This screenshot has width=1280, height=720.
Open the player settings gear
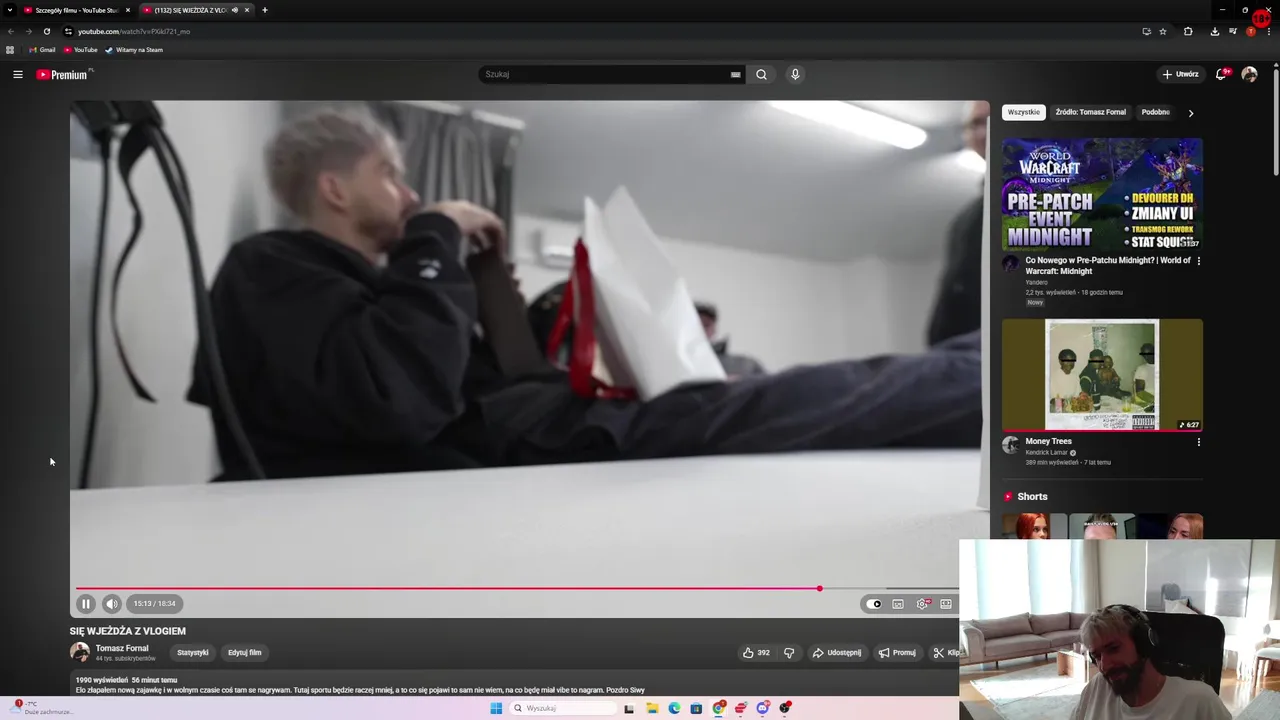pos(922,604)
